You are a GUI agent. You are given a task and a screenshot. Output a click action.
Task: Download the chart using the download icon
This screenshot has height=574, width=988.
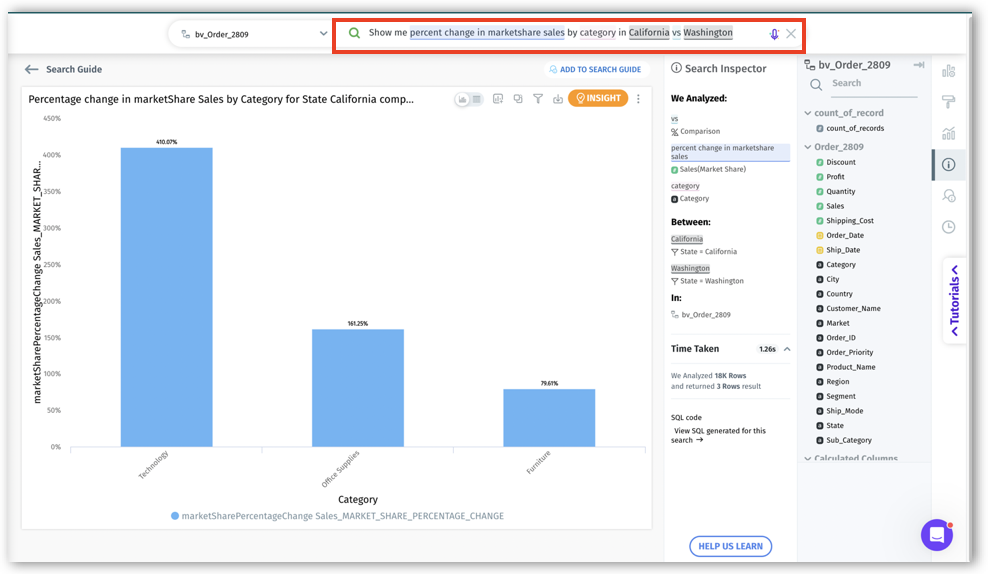[557, 99]
